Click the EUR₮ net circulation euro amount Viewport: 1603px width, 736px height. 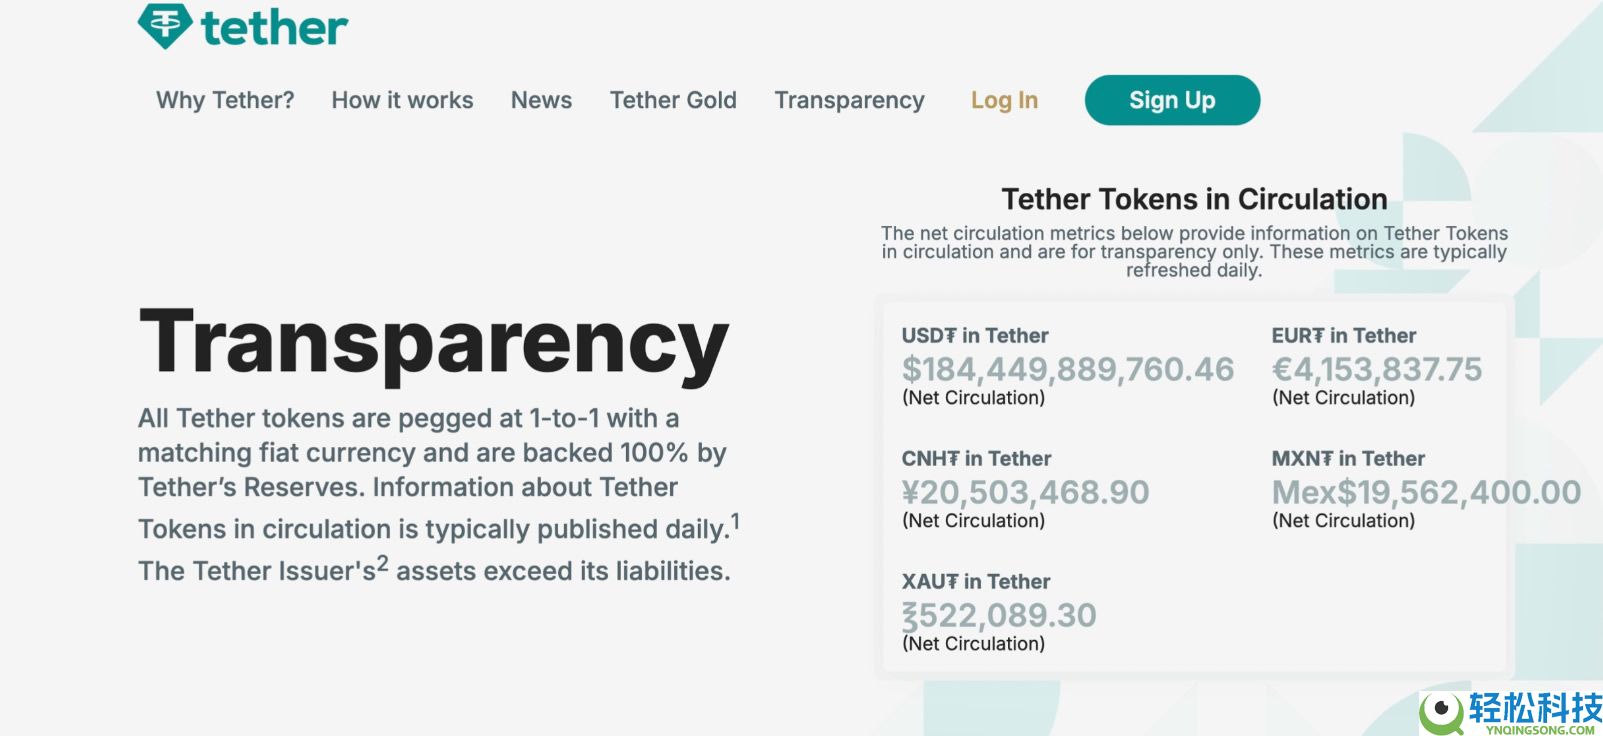(1376, 369)
